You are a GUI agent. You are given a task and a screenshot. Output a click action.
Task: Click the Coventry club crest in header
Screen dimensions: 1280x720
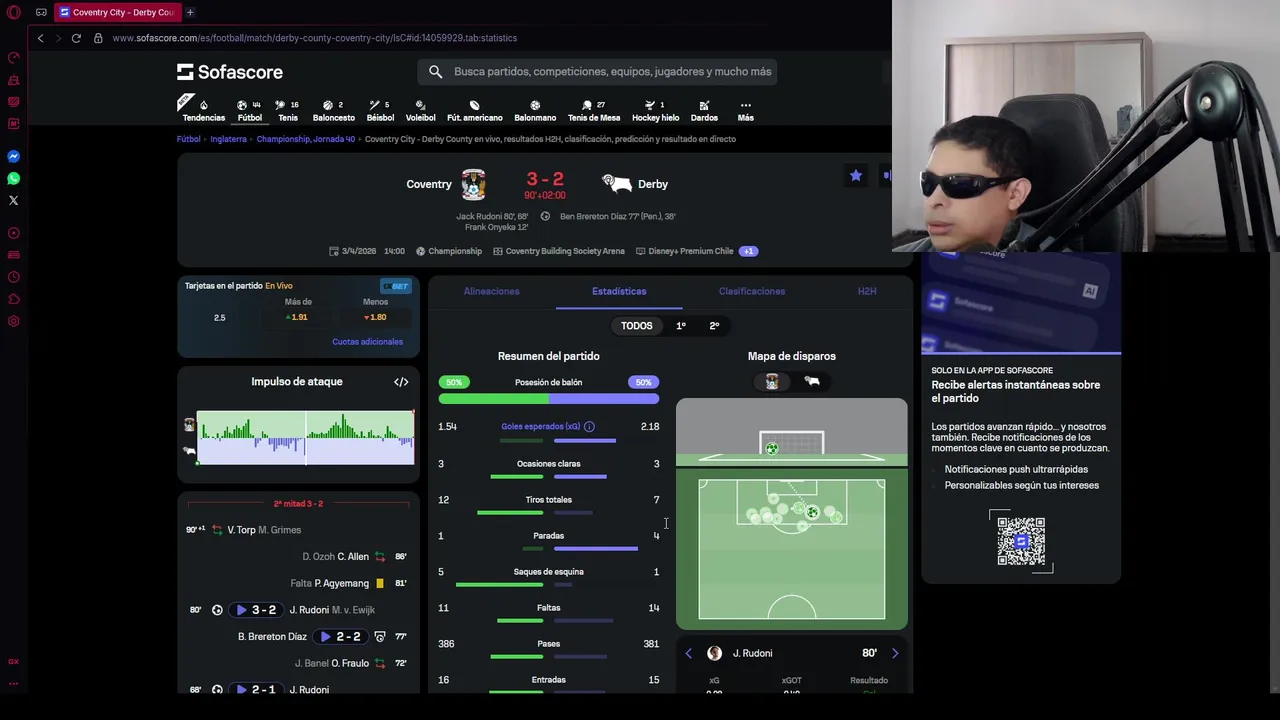click(473, 184)
